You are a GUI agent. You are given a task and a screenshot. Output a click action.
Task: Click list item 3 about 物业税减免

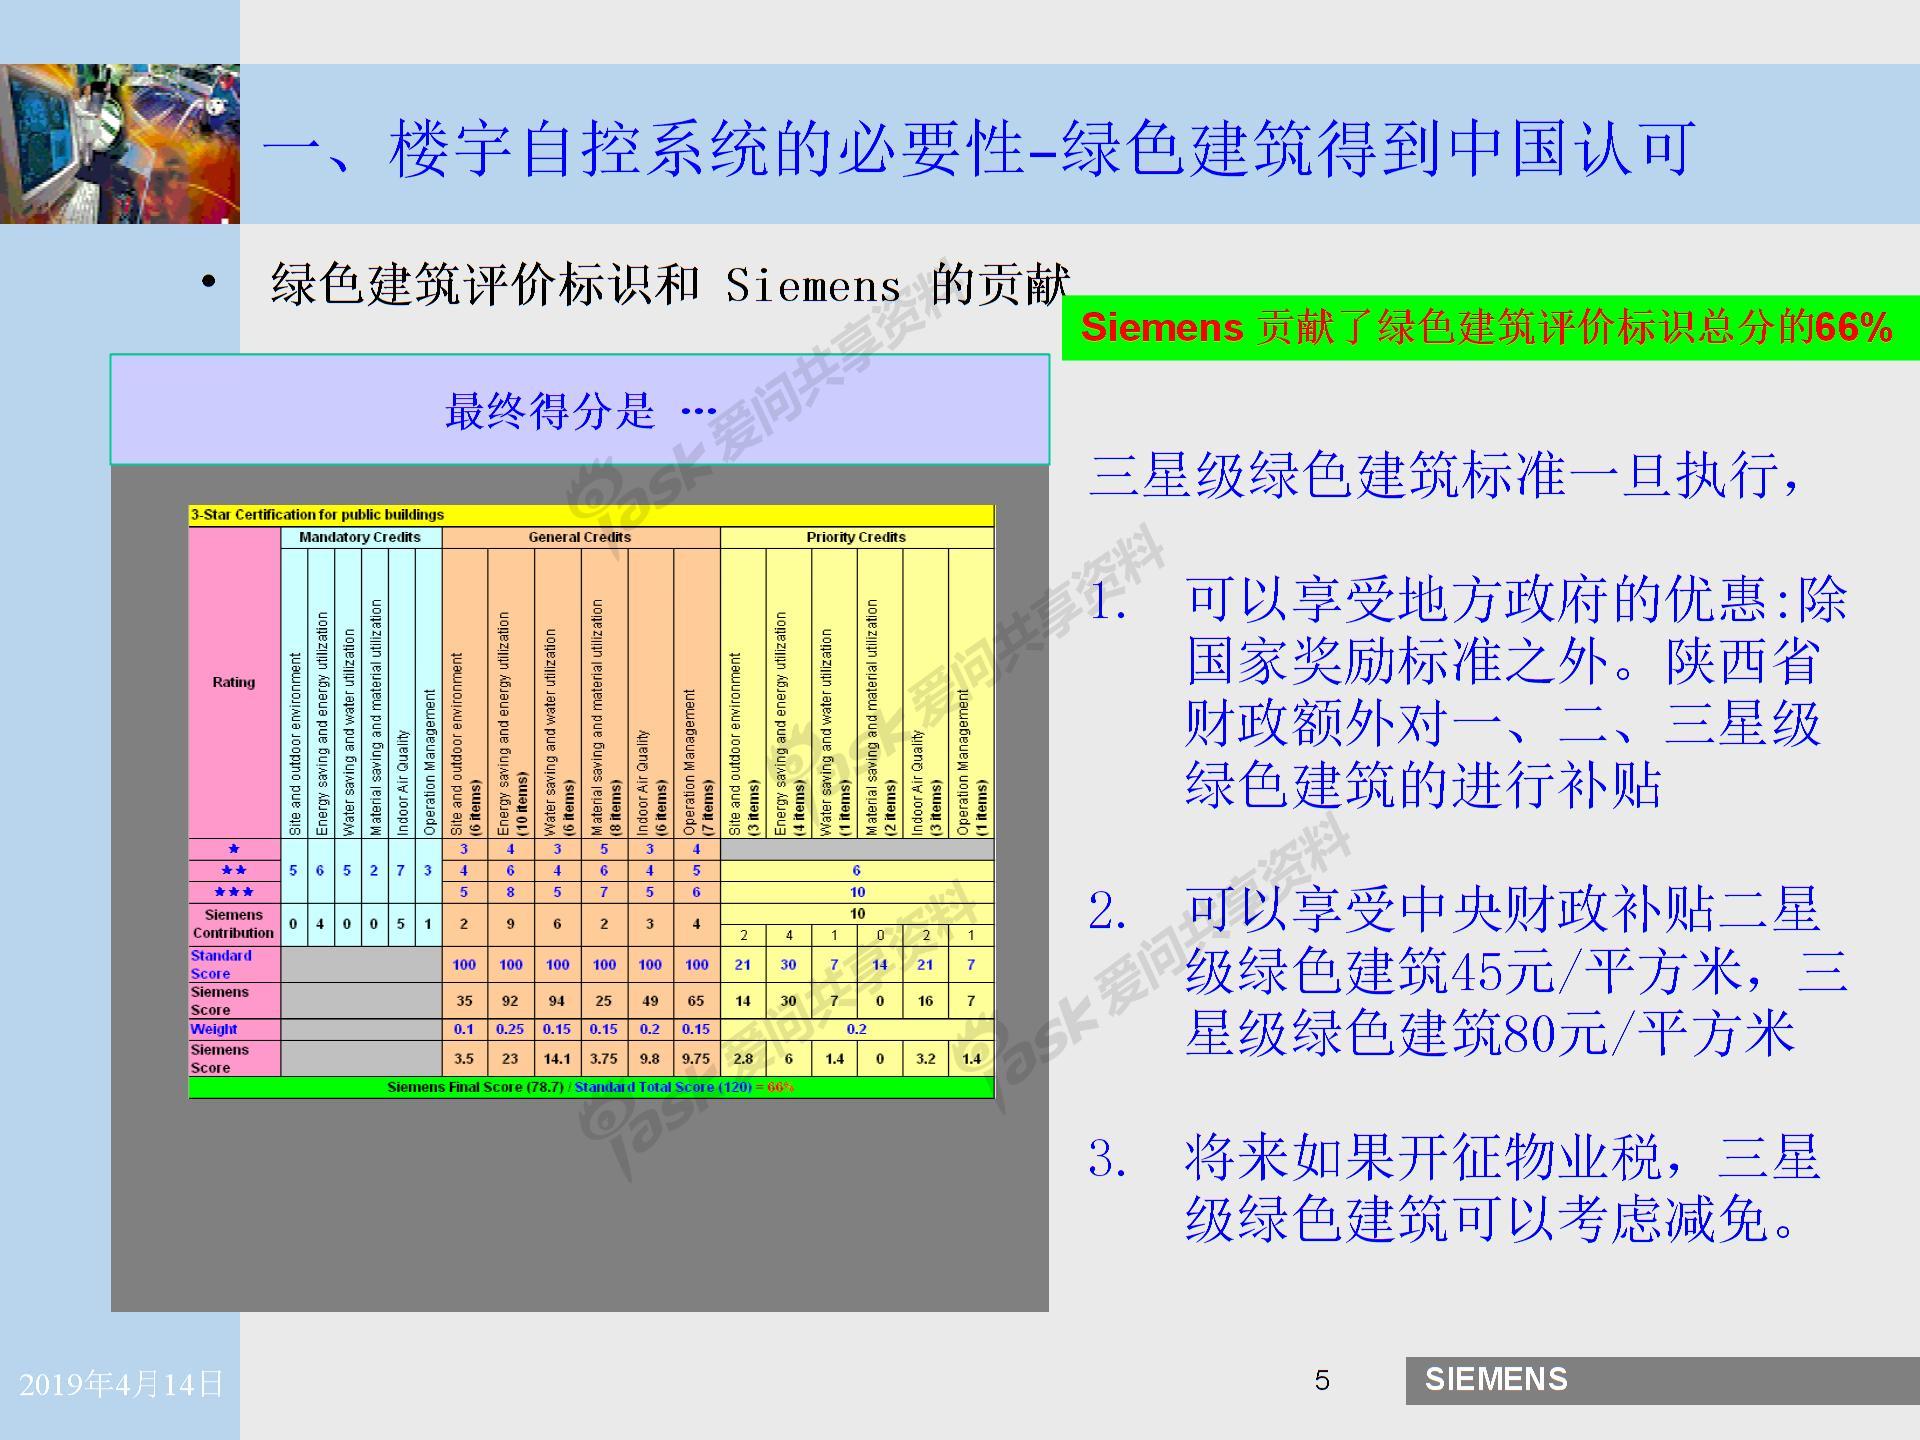(x=1455, y=1188)
